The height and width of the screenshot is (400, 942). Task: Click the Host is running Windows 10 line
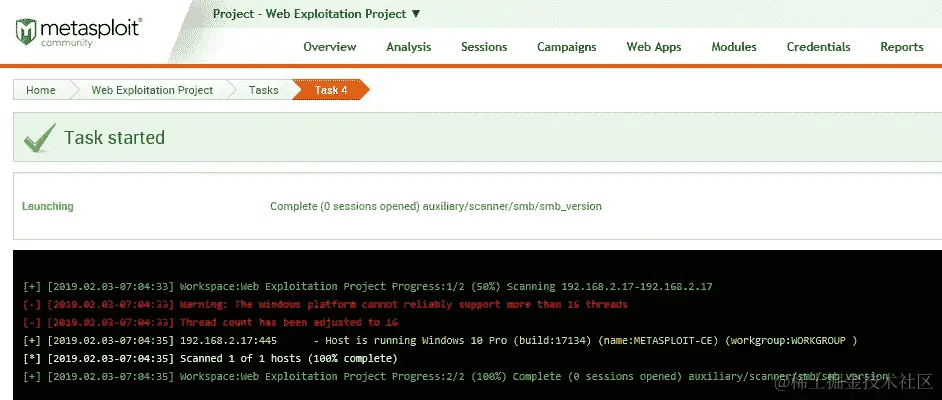440,341
